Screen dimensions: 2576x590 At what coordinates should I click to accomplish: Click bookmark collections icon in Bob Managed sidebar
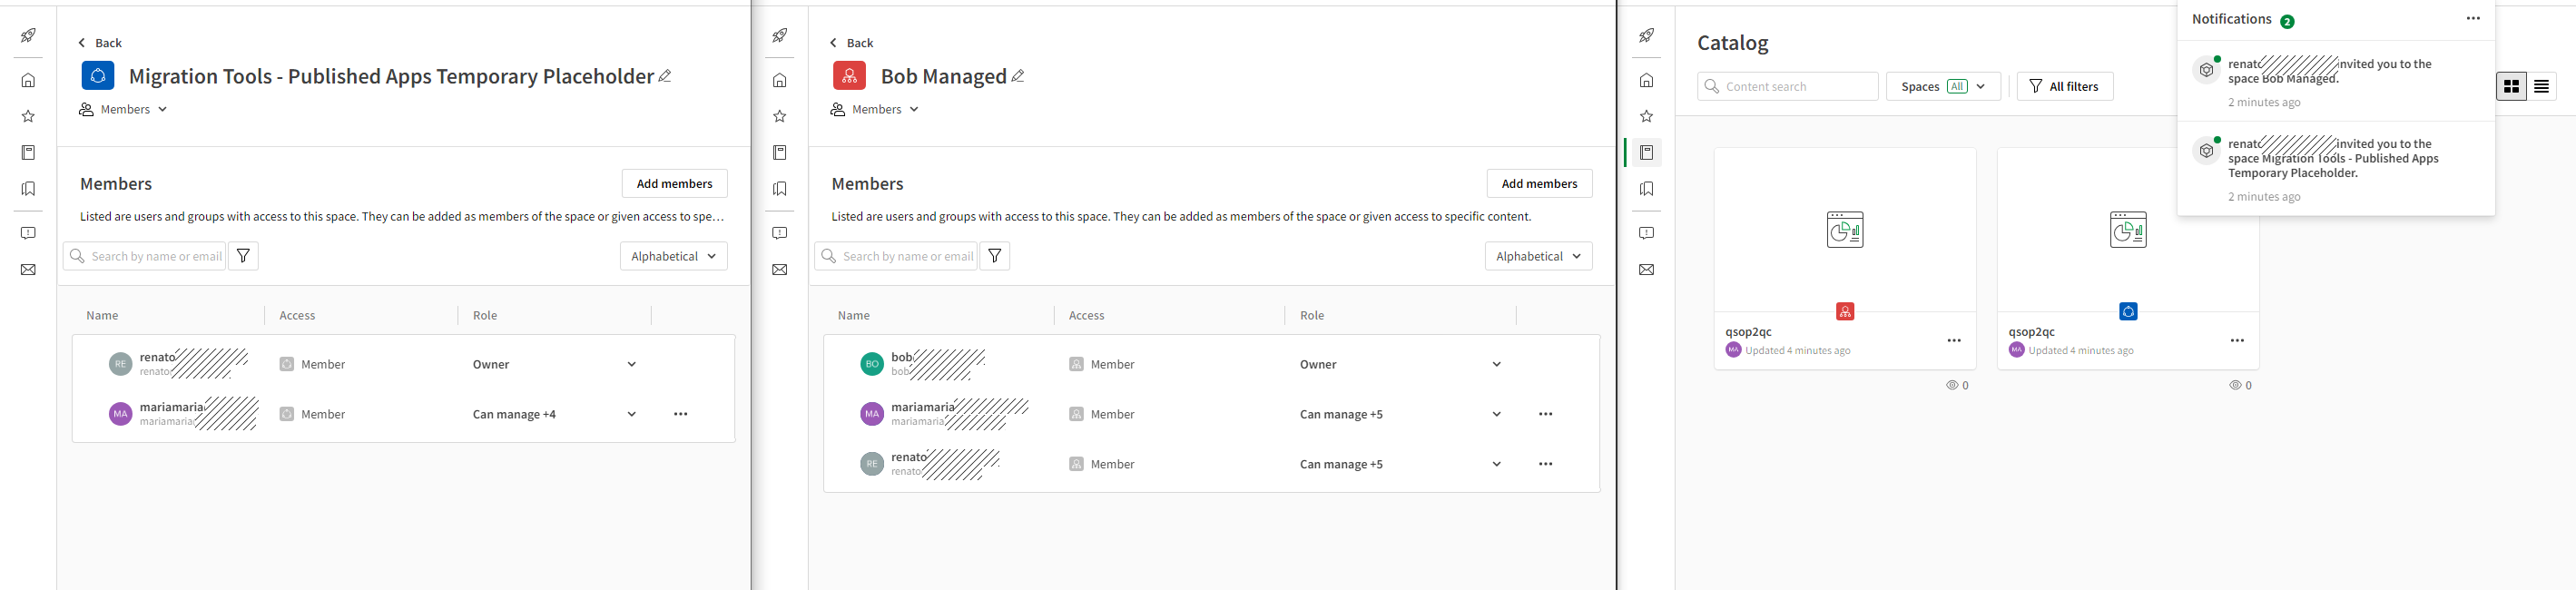tap(780, 188)
